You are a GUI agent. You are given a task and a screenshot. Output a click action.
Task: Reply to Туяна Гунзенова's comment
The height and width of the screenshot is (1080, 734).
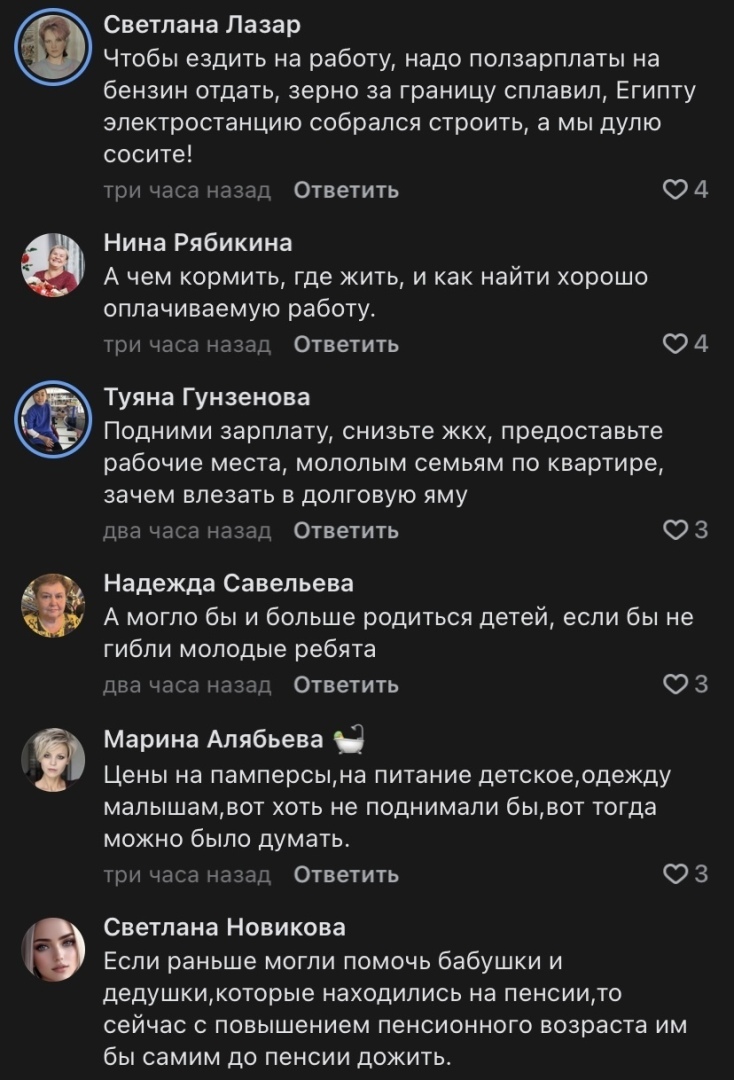[346, 531]
